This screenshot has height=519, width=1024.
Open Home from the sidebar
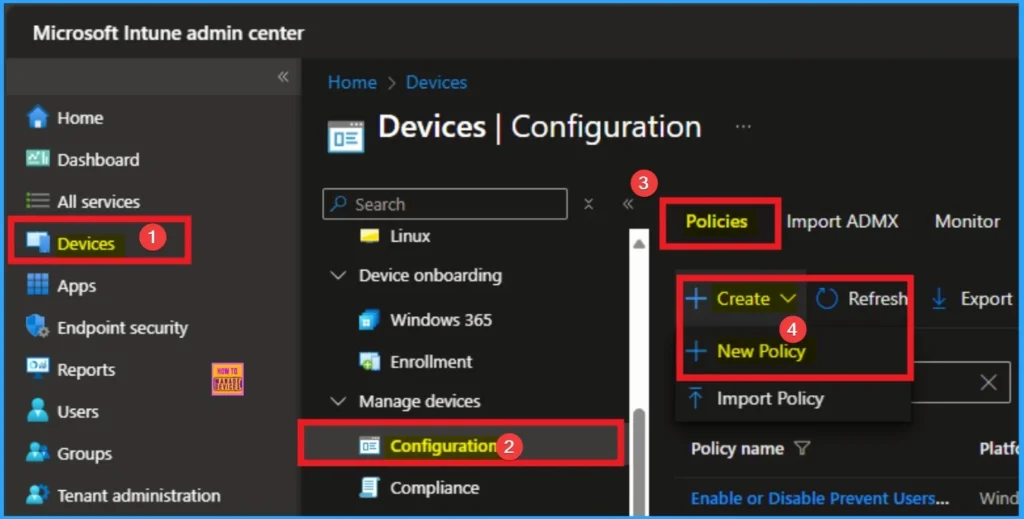(80, 118)
